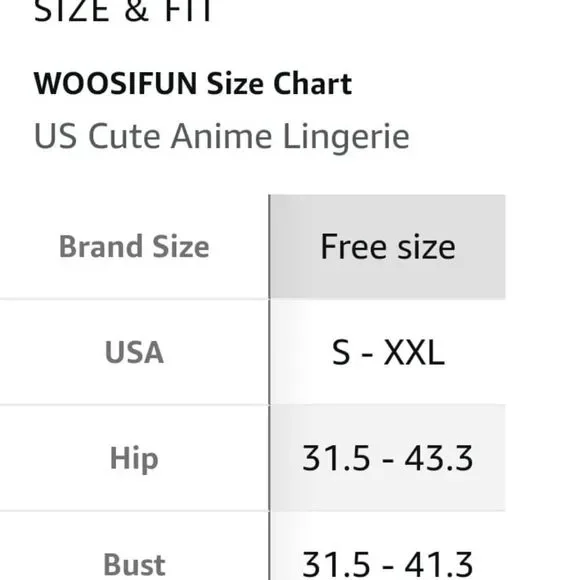The width and height of the screenshot is (580, 580).
Task: Click the SIZE & FIT section title
Action: [123, 11]
